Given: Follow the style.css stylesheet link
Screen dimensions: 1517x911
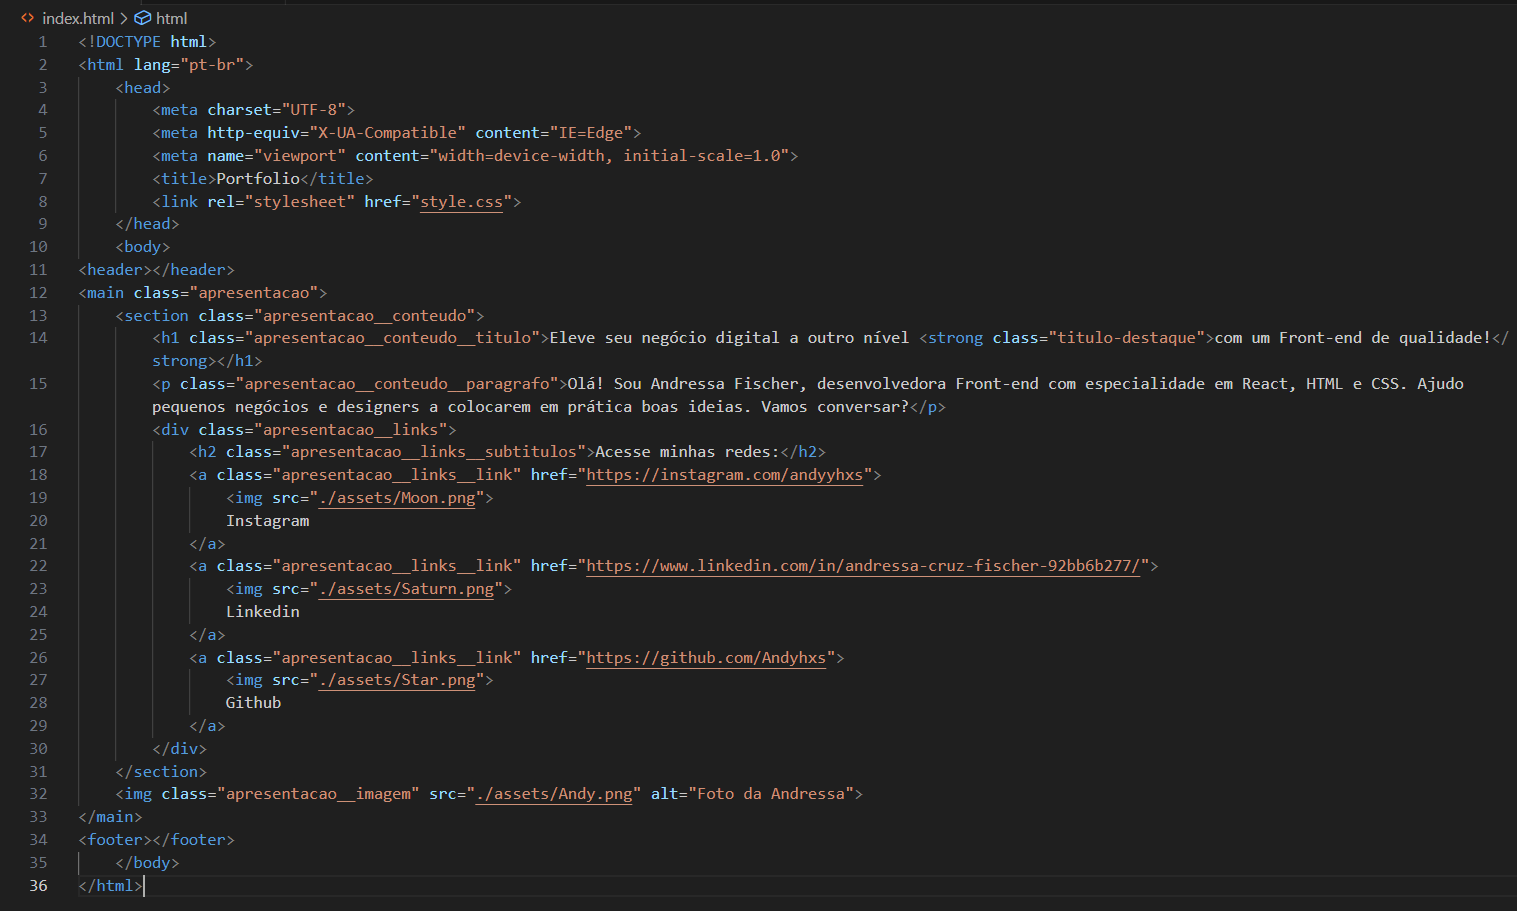Looking at the screenshot, I should click(x=461, y=201).
